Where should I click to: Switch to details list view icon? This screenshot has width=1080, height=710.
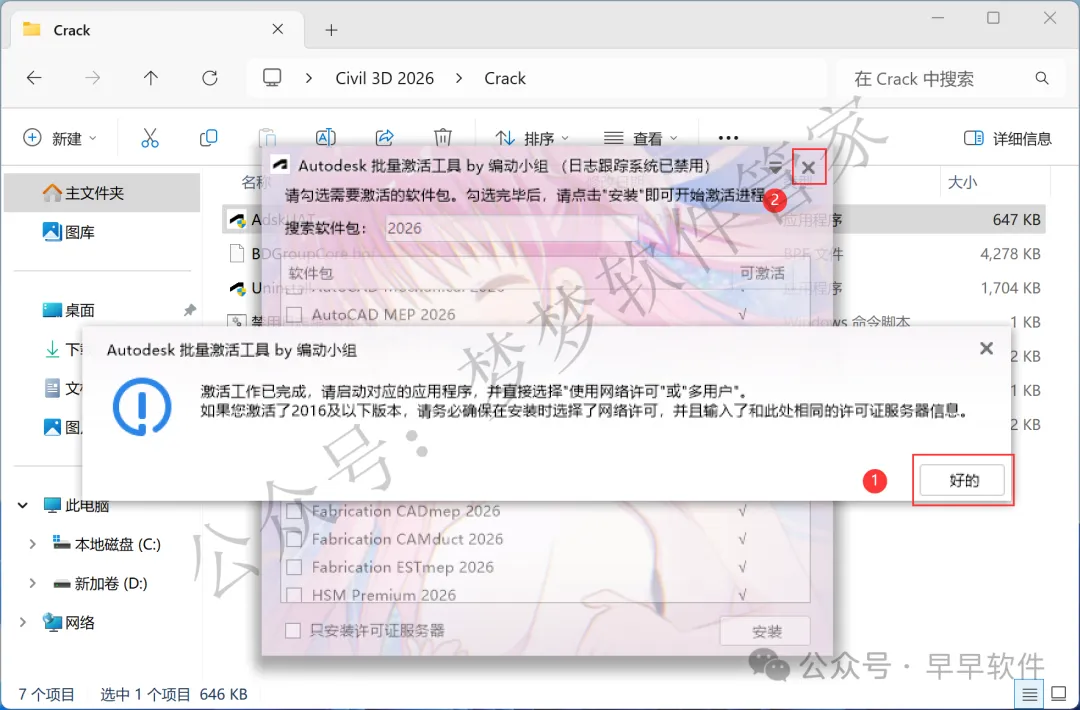click(1029, 693)
